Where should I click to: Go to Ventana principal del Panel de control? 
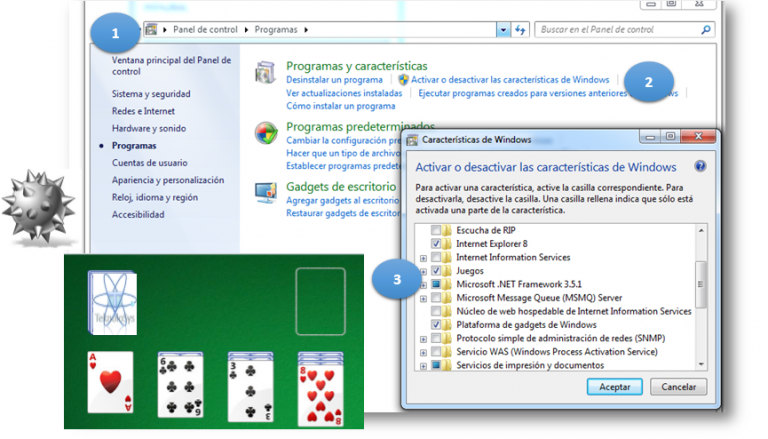click(171, 66)
